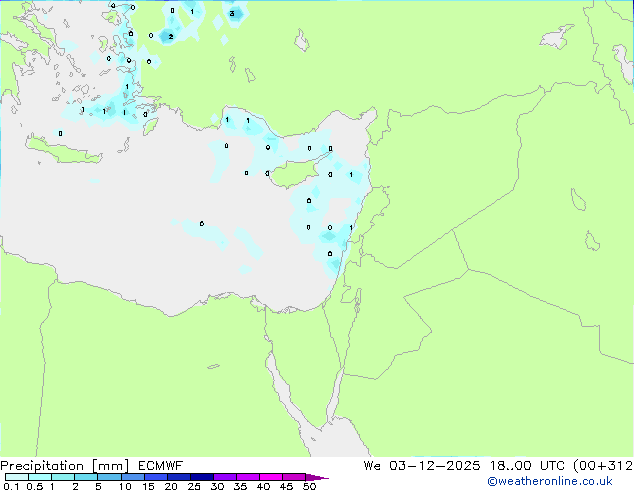Pick the 10–15 mm blue legend swatch

(133, 477)
